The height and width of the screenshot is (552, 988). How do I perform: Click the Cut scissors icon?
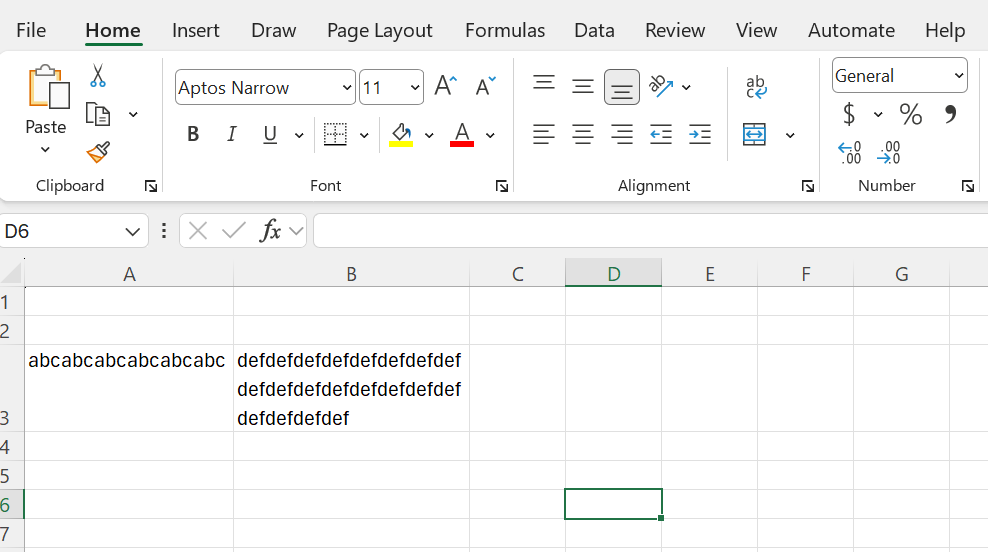click(98, 75)
